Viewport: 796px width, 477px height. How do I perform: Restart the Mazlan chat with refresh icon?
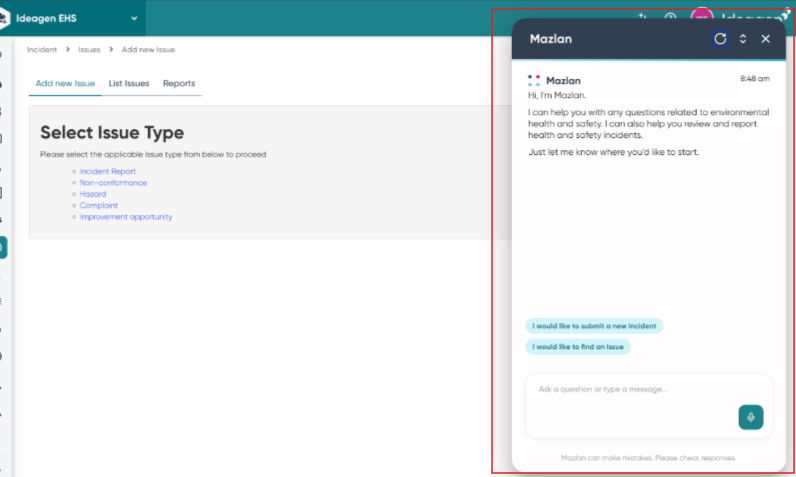[x=720, y=39]
